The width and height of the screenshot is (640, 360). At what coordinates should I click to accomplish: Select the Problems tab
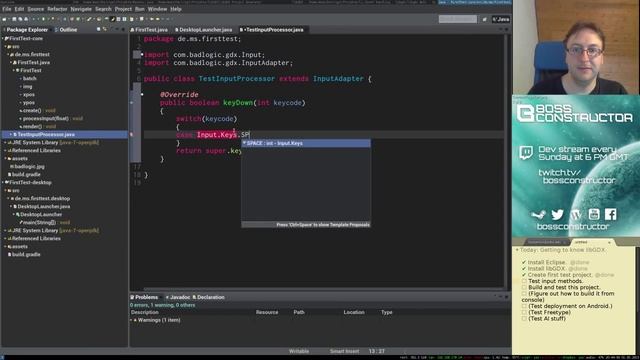tap(144, 297)
